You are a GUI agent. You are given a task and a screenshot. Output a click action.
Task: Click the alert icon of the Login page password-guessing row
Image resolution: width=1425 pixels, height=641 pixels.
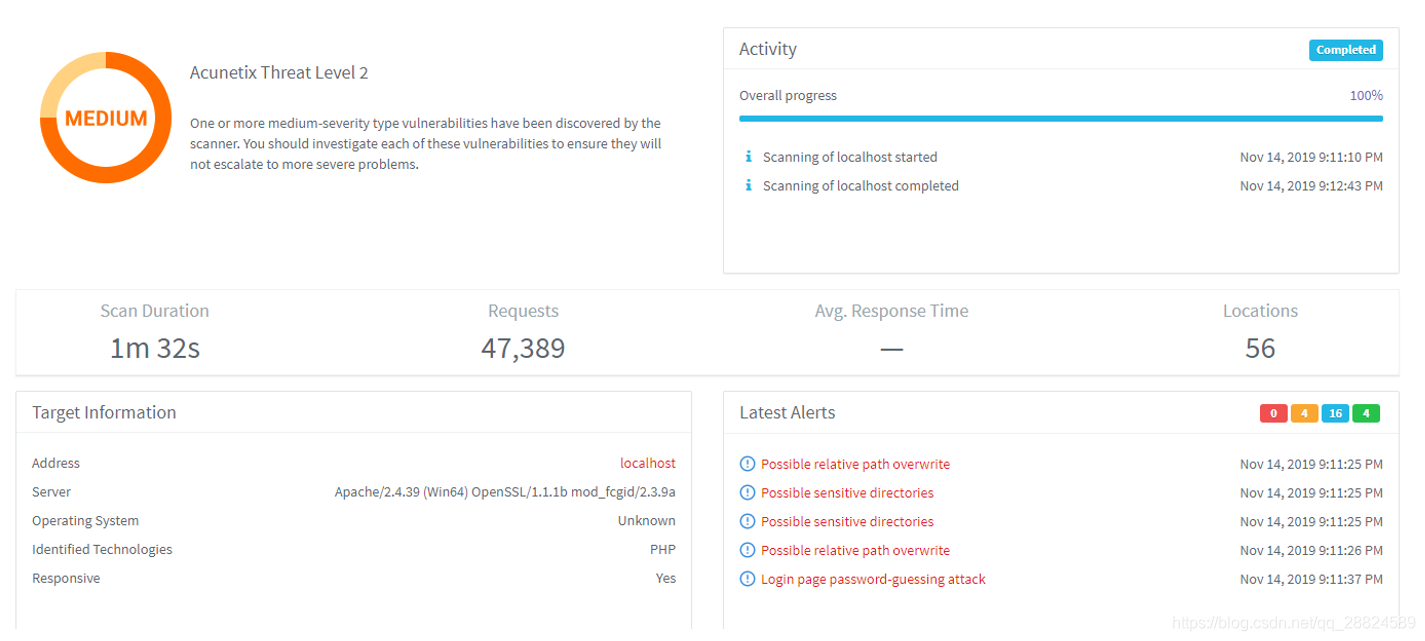pos(747,579)
